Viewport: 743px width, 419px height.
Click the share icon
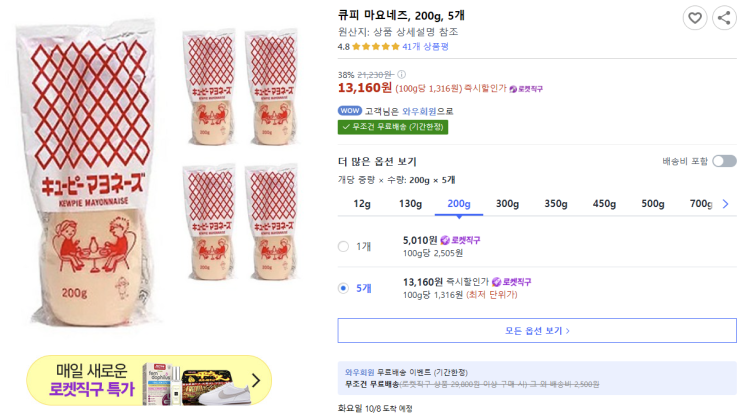(x=724, y=17)
